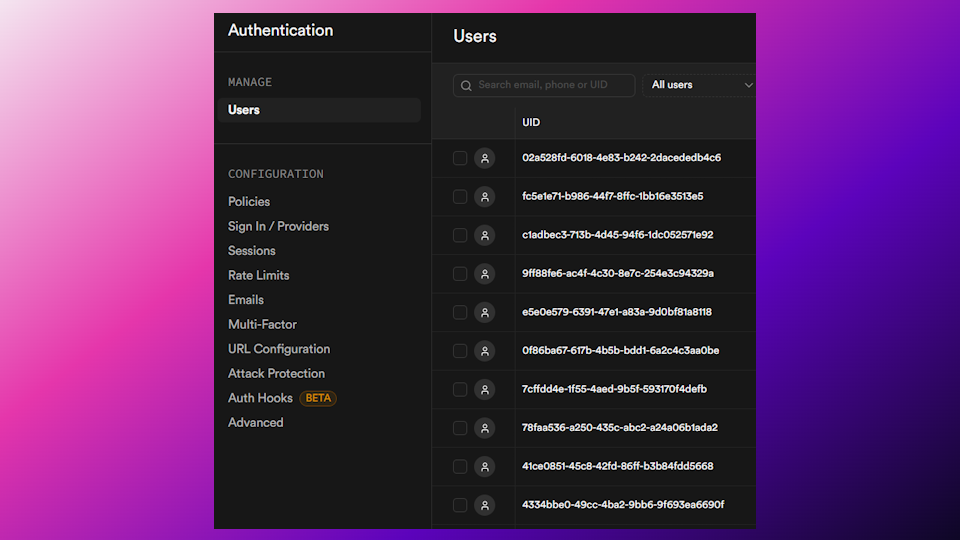Image resolution: width=960 pixels, height=540 pixels.
Task: Click the Users page heading
Action: tap(474, 36)
